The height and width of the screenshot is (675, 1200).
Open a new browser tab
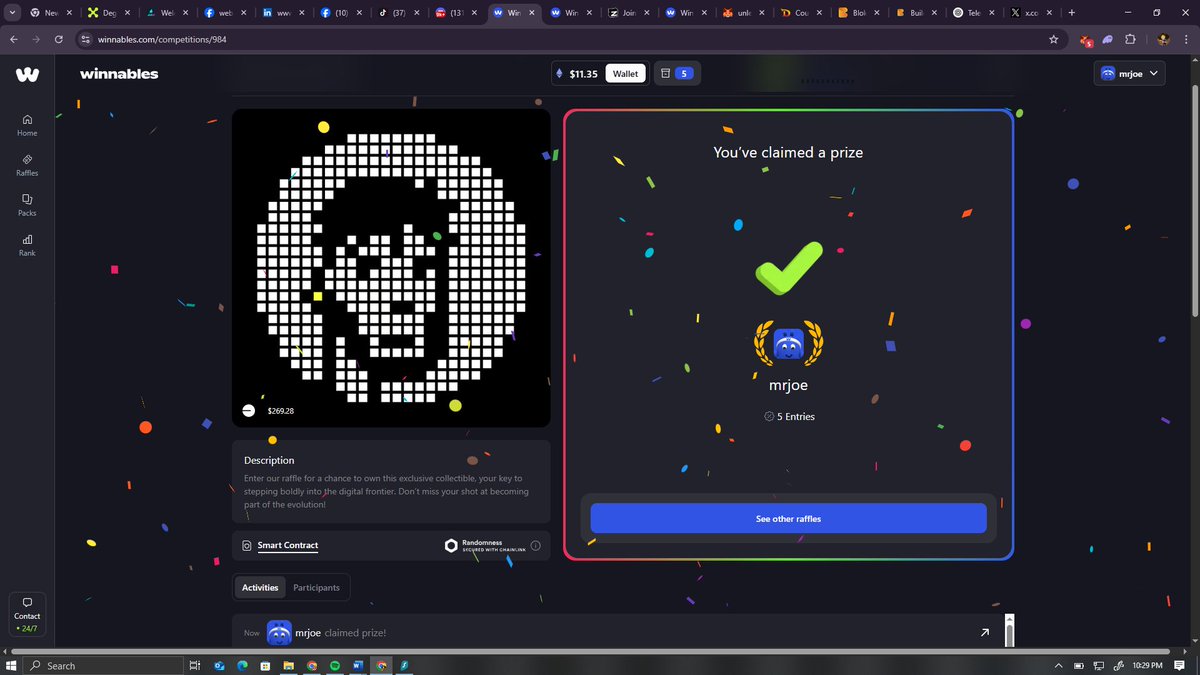tap(1072, 12)
